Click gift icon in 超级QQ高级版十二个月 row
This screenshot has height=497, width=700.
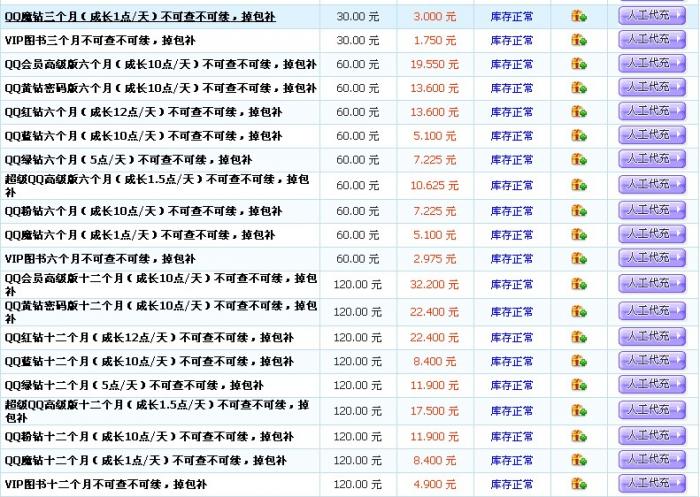pos(579,411)
